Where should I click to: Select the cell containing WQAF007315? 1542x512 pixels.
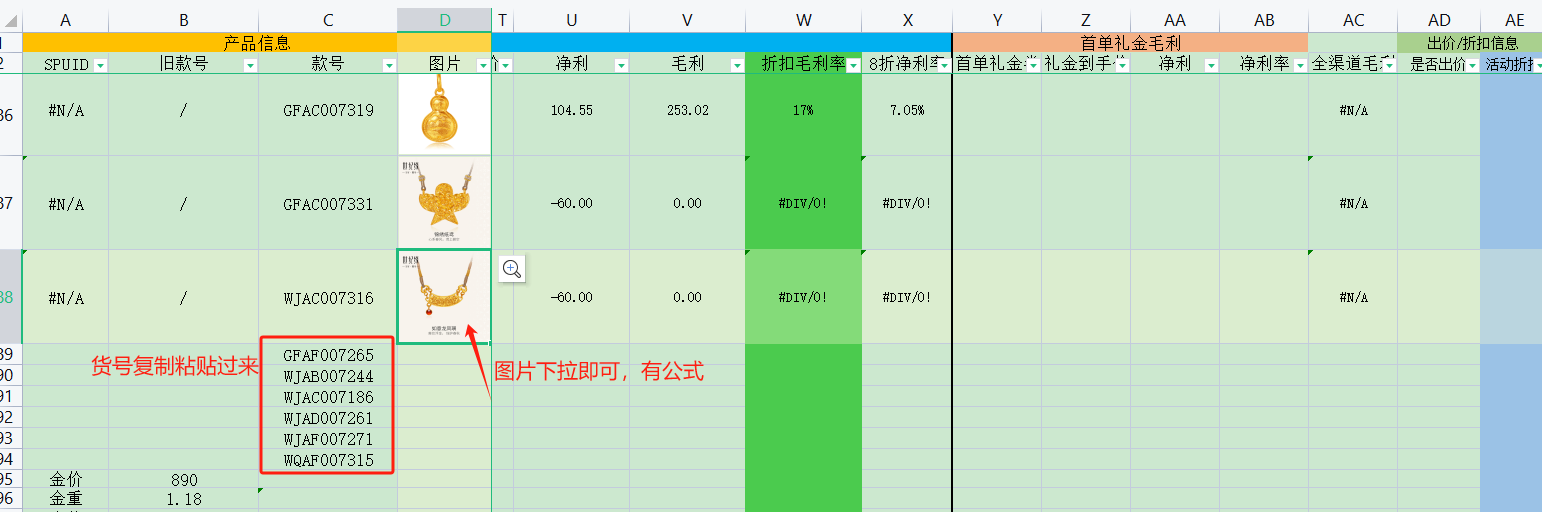[x=328, y=460]
